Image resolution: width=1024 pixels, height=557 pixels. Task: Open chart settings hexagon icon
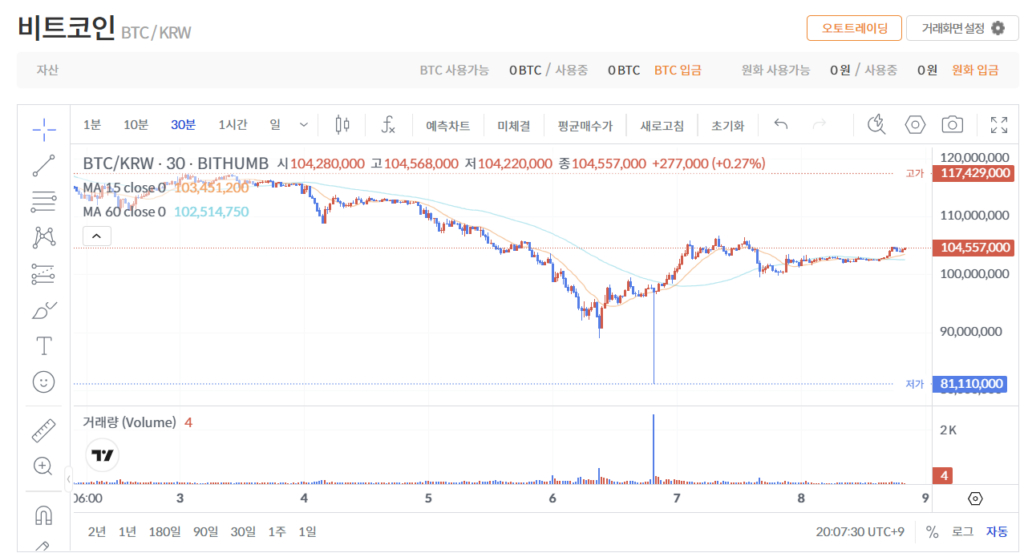point(915,124)
